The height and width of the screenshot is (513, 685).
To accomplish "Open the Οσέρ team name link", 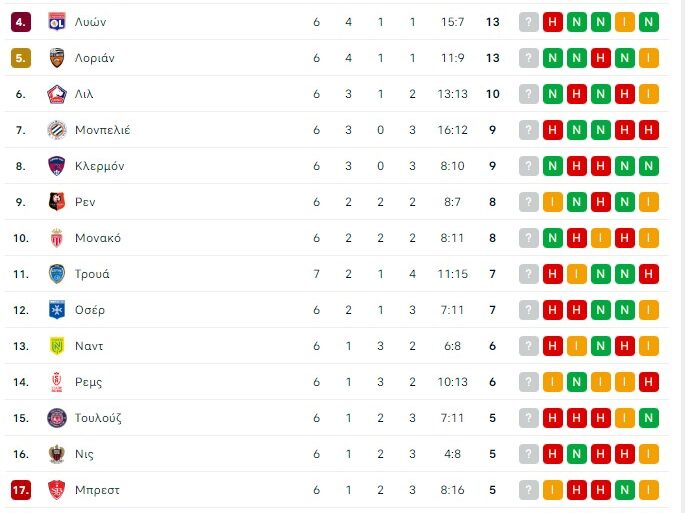I will click(90, 310).
